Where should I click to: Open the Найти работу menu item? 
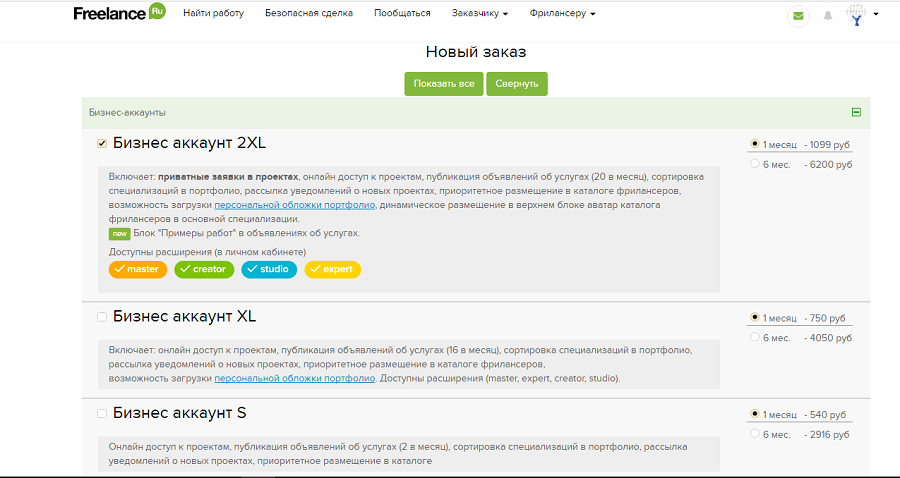click(213, 14)
